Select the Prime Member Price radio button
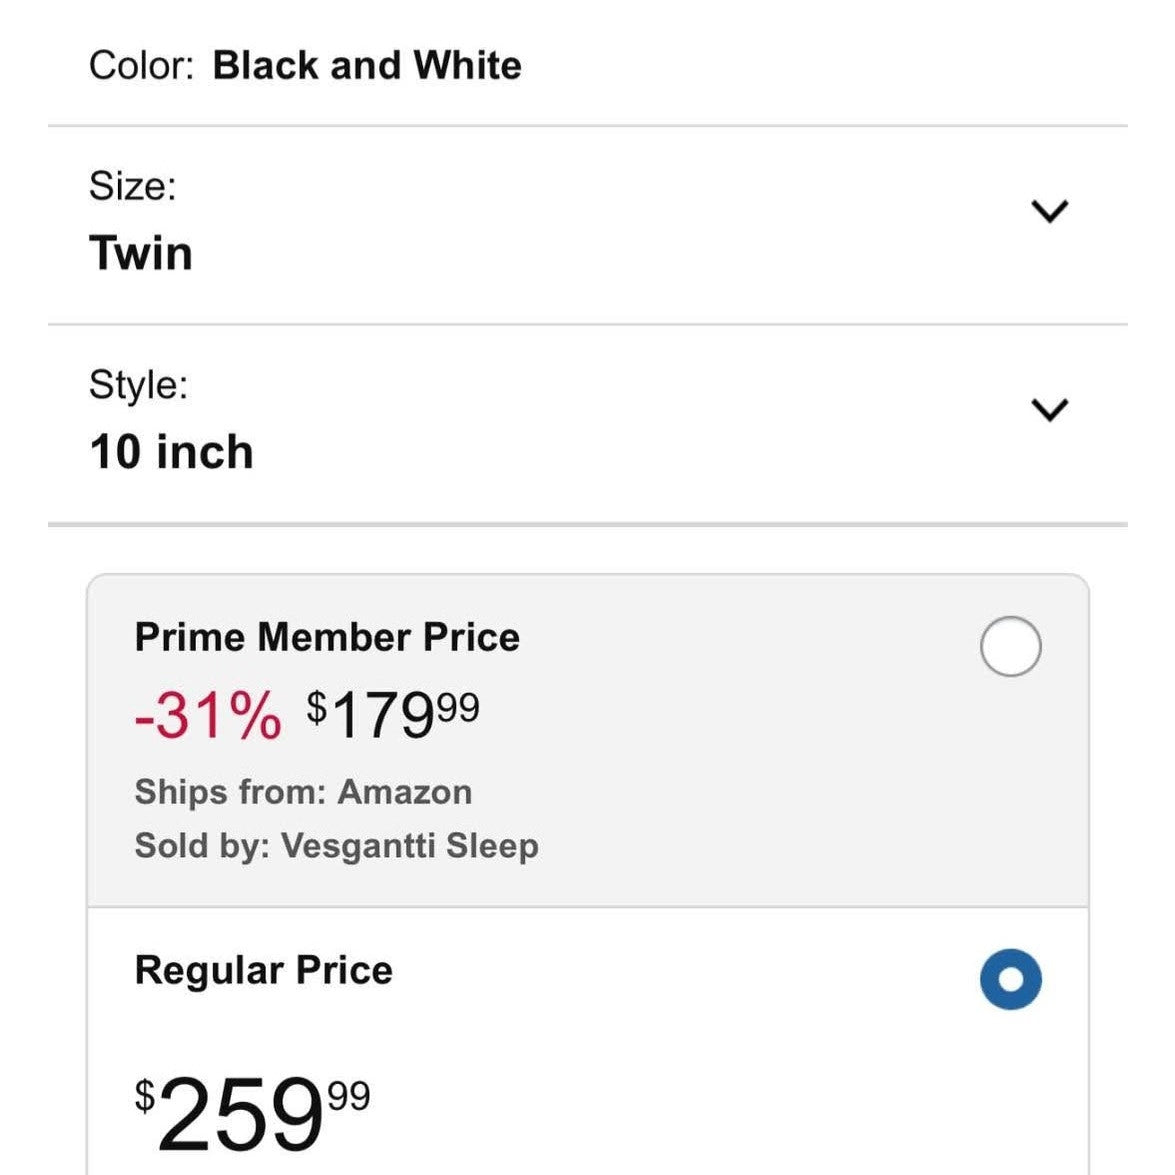 coord(1010,647)
